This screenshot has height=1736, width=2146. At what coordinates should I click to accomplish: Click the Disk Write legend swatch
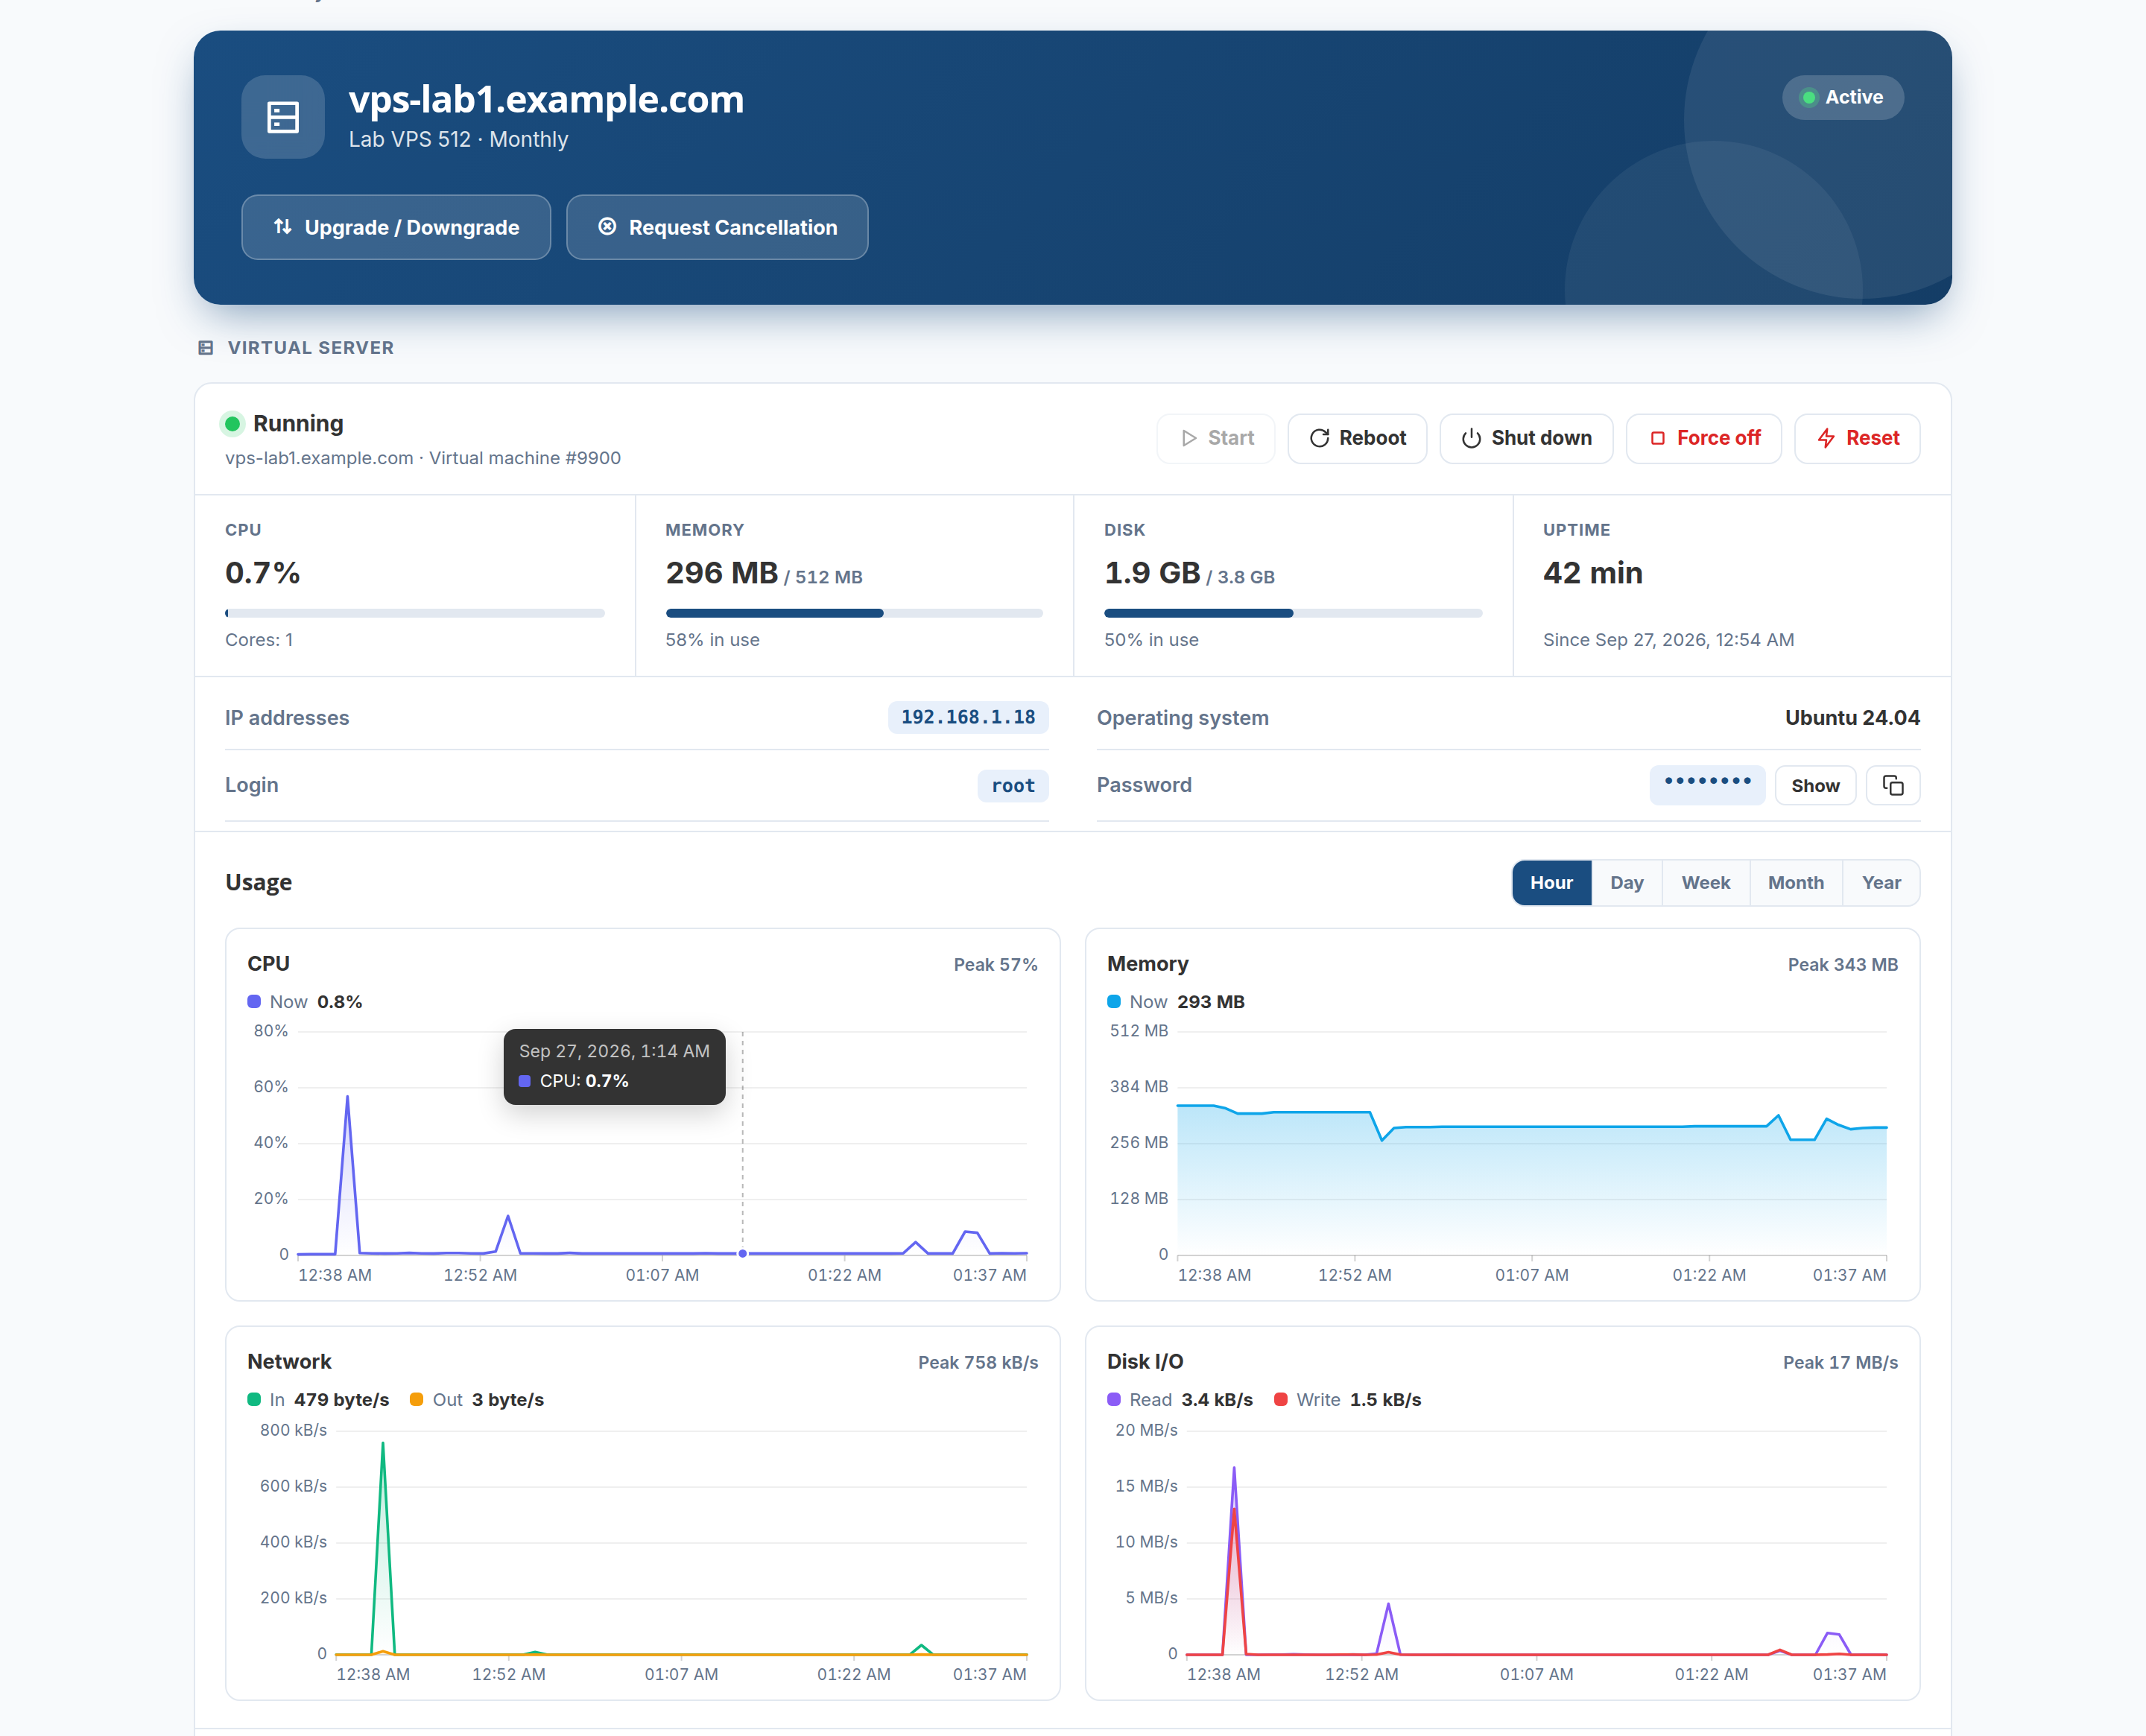(x=1281, y=1399)
